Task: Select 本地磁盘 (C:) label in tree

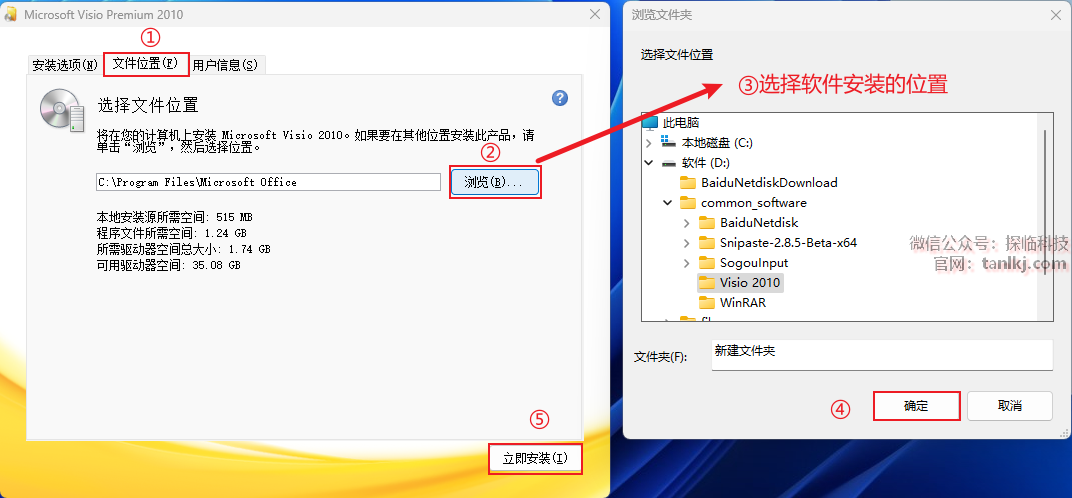Action: click(x=717, y=143)
